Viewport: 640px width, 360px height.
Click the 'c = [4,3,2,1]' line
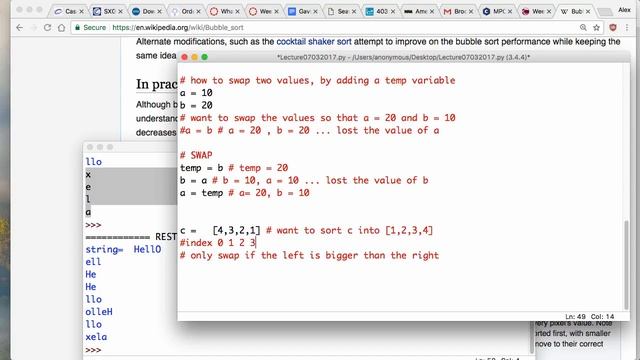(306, 231)
